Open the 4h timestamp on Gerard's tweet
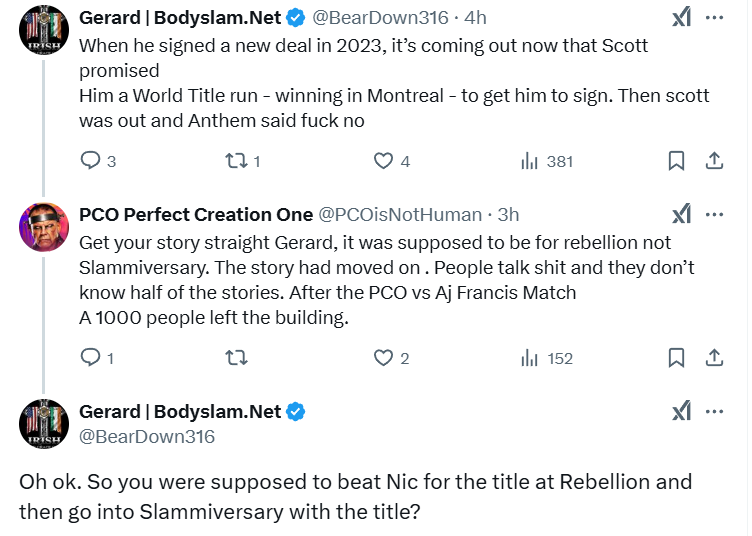Screen dimensions: 752x536 [475, 19]
